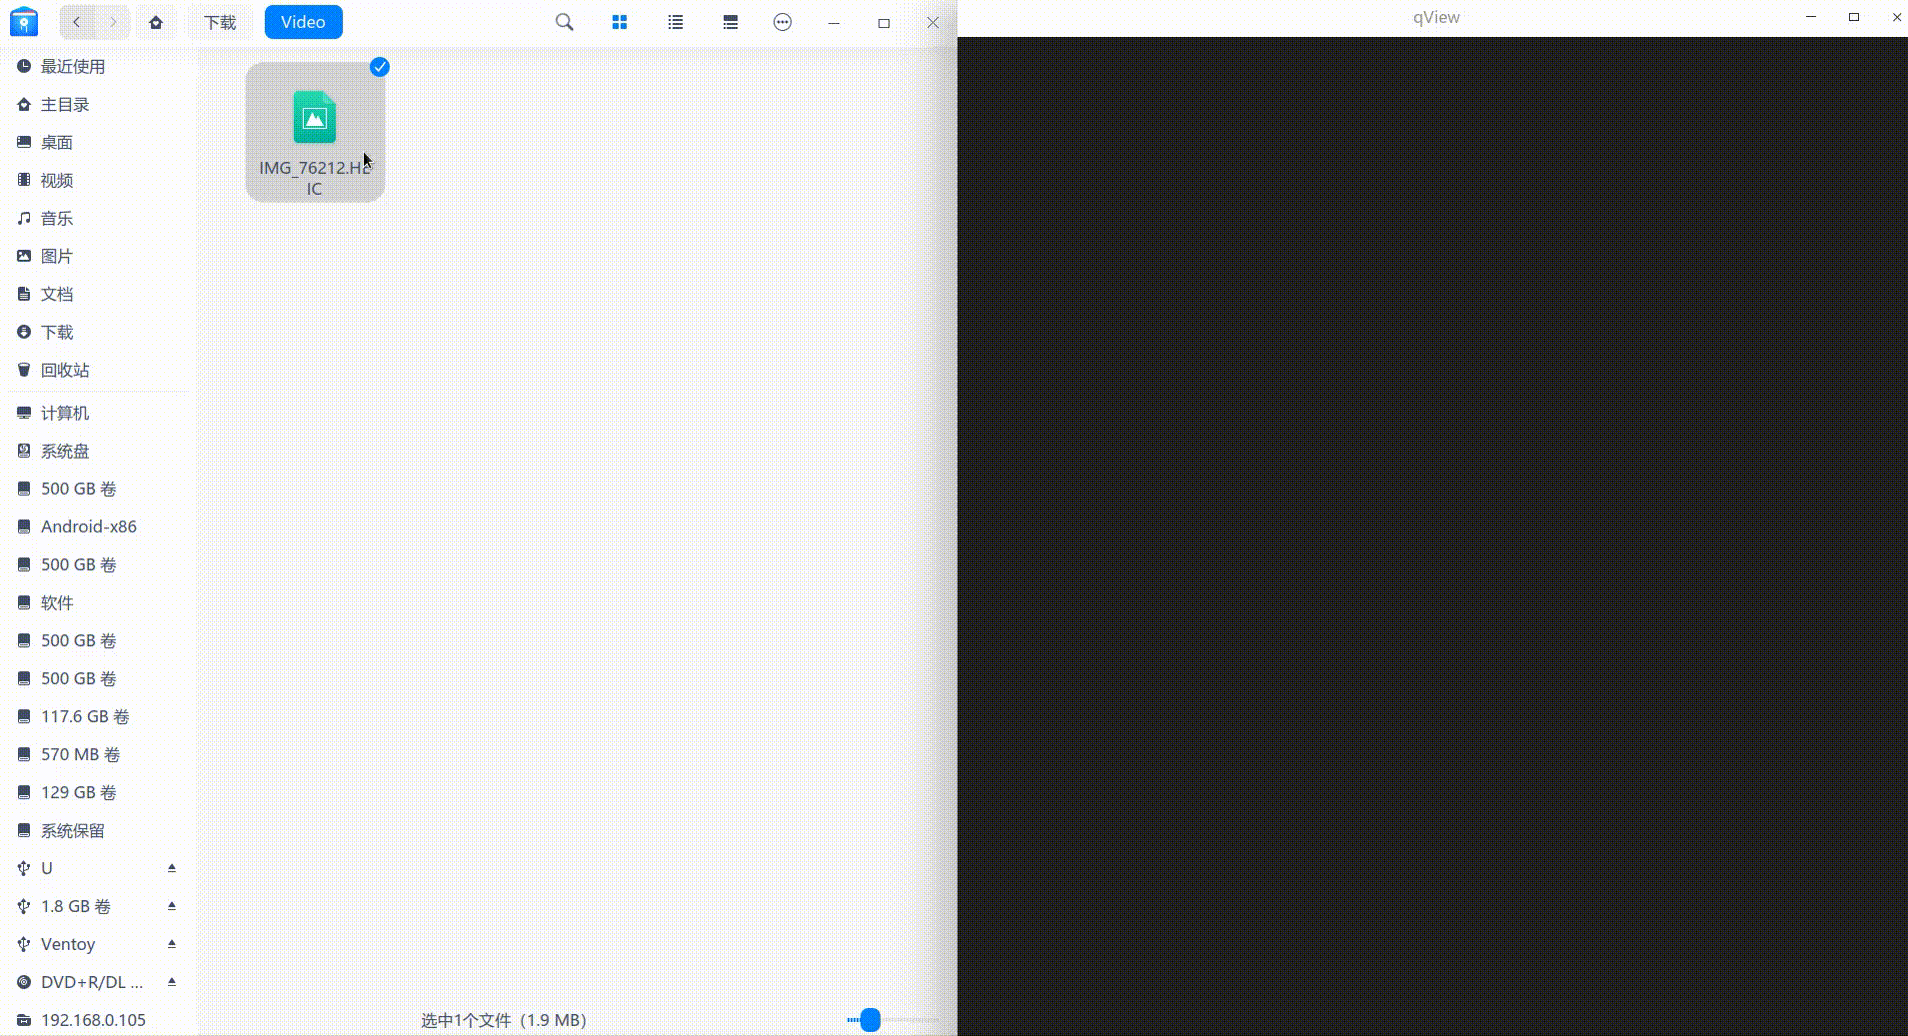Viewport: 1908px width, 1036px height.
Task: Eject the U disk
Action: click(x=172, y=867)
